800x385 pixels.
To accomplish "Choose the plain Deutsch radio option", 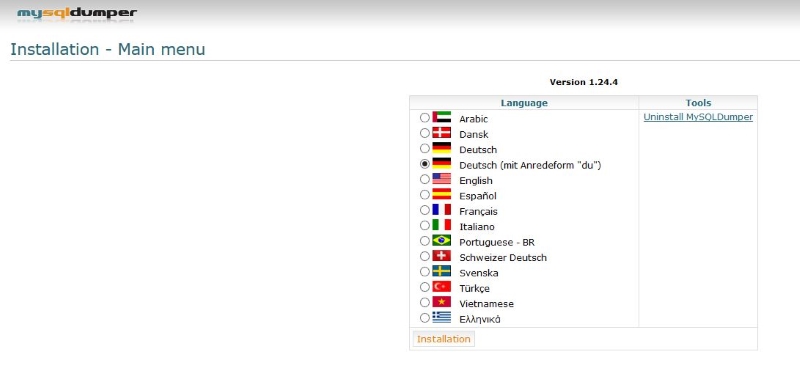I will pyautogui.click(x=424, y=148).
